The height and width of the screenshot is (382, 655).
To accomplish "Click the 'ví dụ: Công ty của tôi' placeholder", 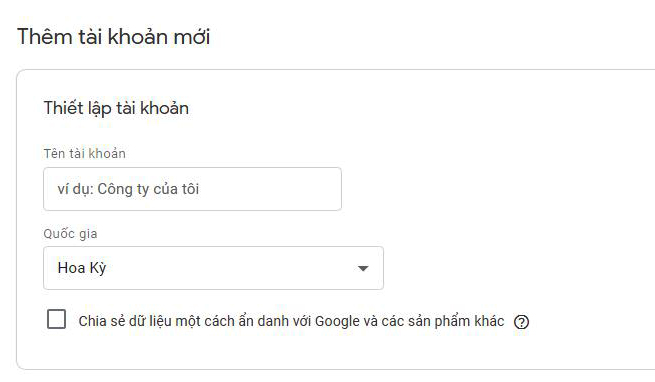I will 128,189.
